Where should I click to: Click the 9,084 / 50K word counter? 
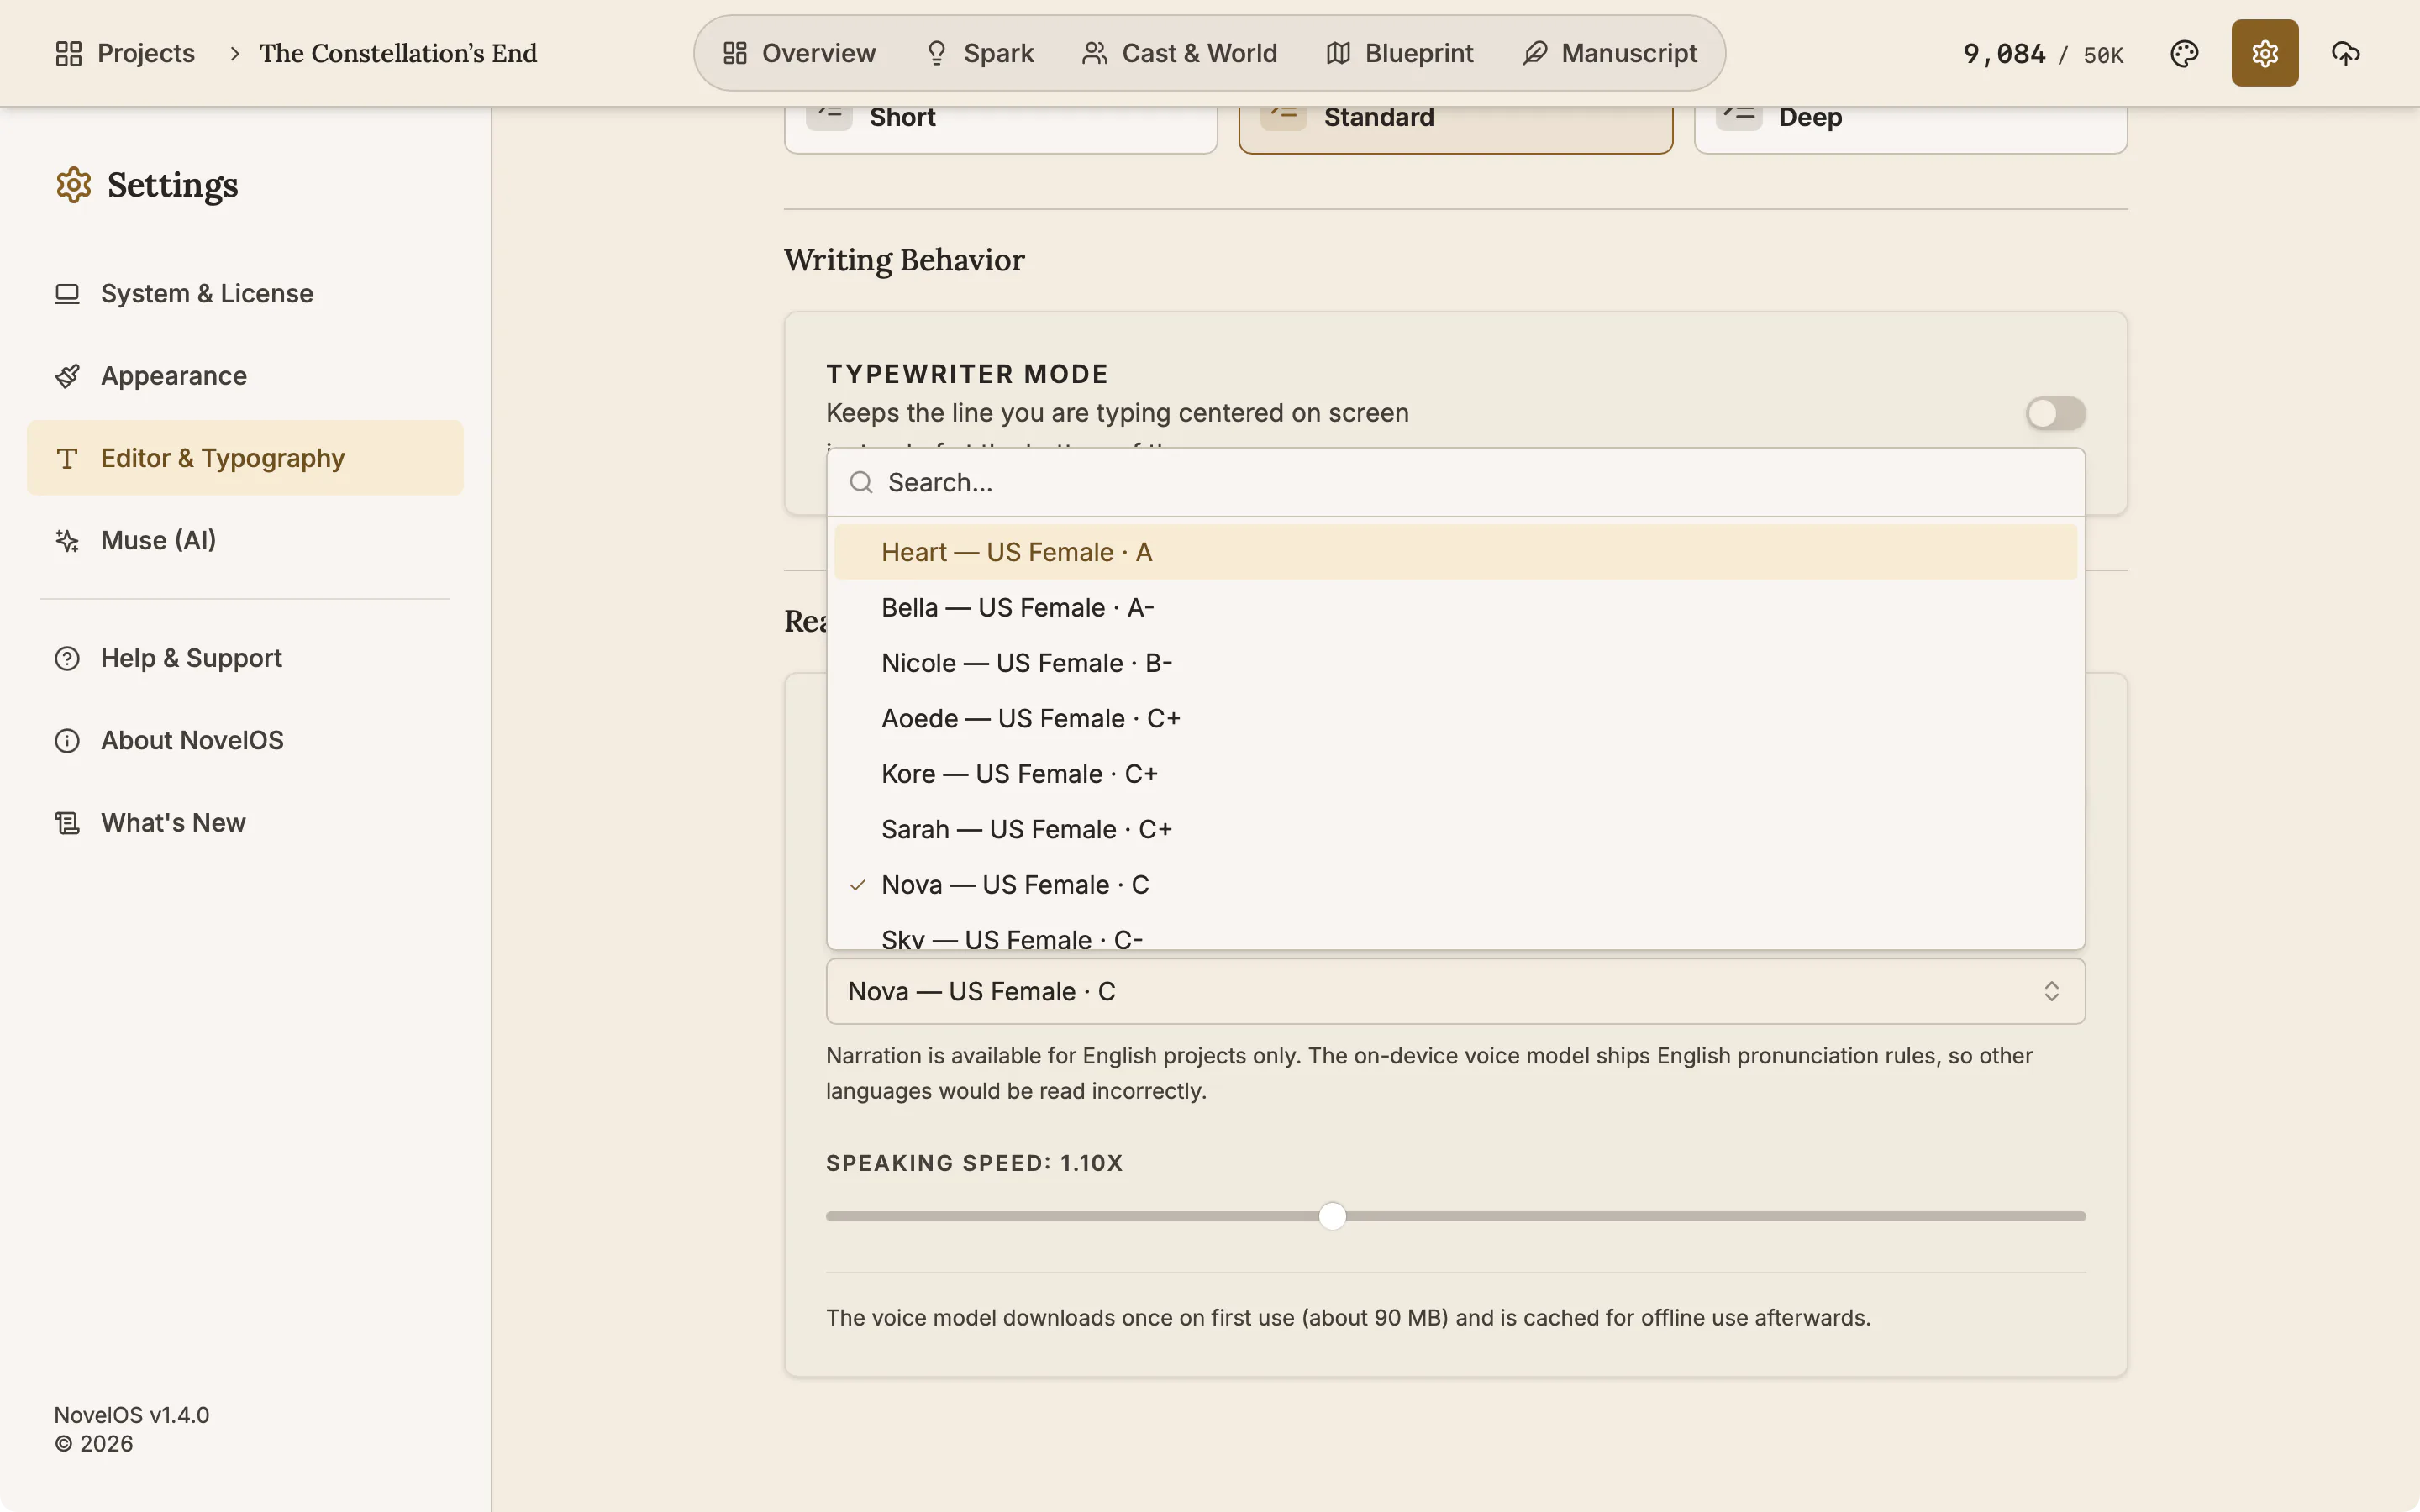click(x=2043, y=54)
